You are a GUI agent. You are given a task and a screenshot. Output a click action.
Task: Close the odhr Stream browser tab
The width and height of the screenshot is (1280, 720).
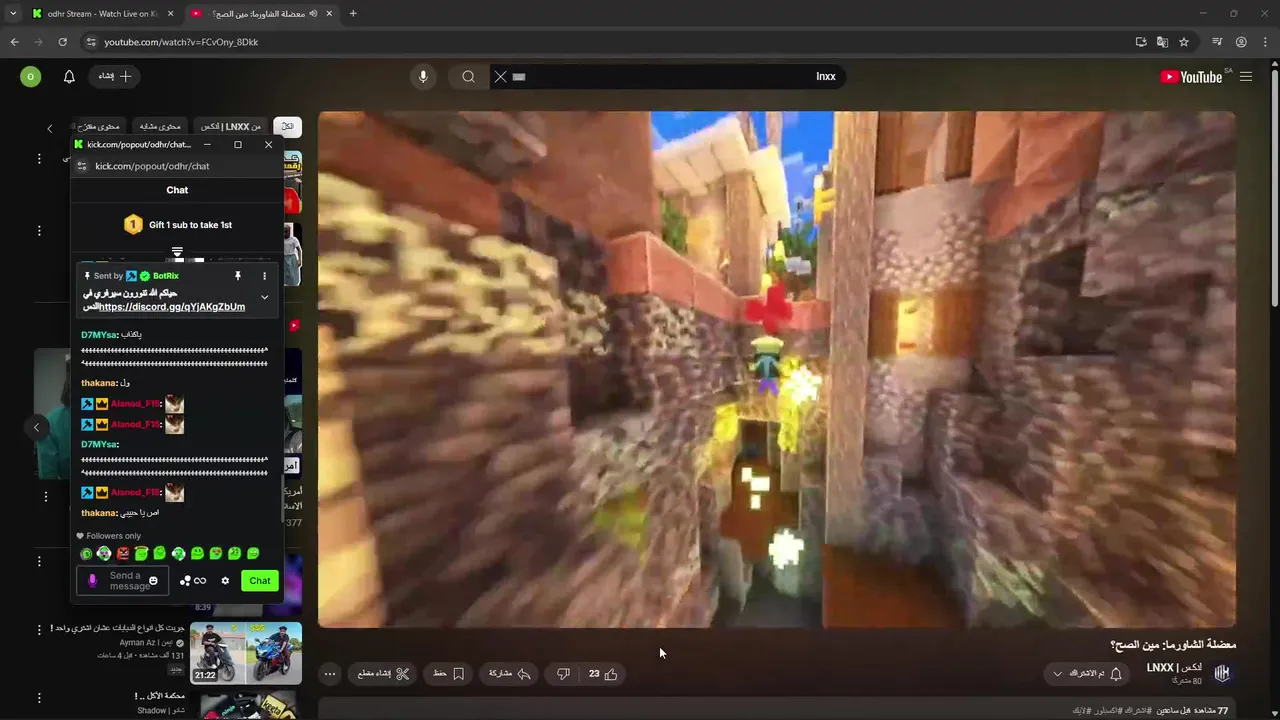pyautogui.click(x=170, y=14)
